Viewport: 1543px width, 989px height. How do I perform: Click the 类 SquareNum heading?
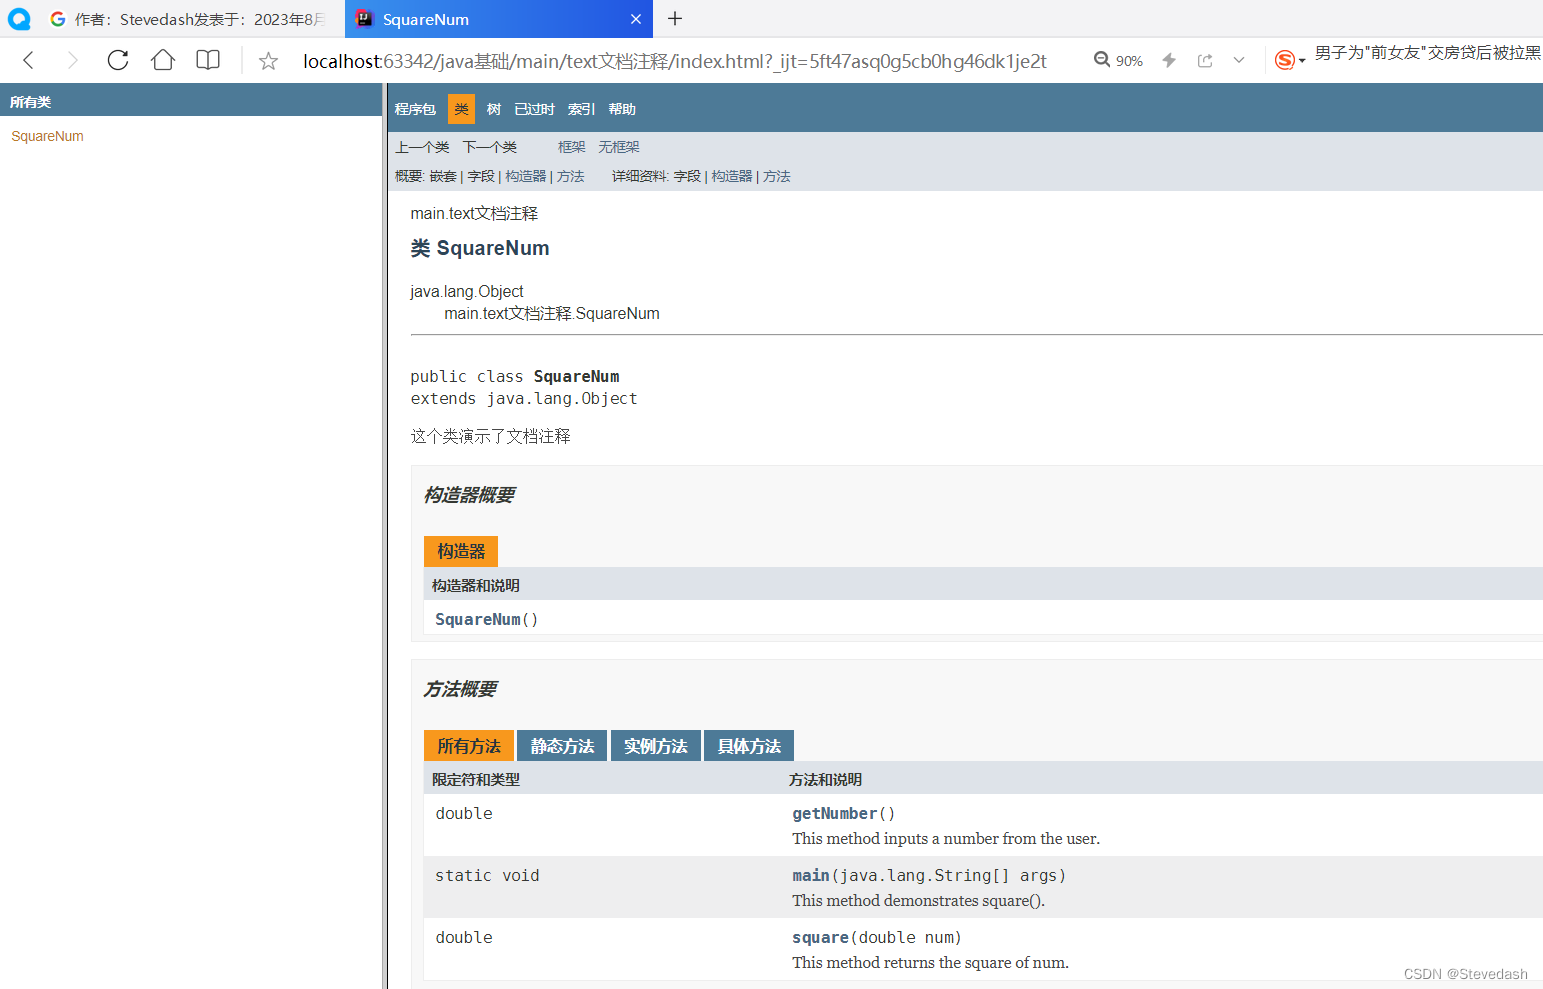480,248
